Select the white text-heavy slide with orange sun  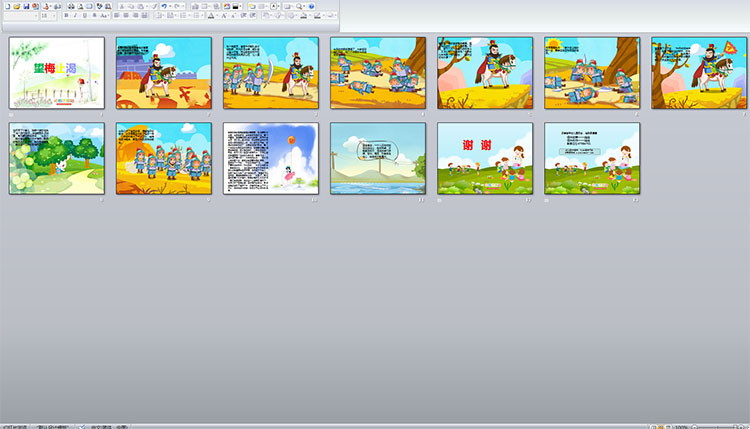[271, 158]
